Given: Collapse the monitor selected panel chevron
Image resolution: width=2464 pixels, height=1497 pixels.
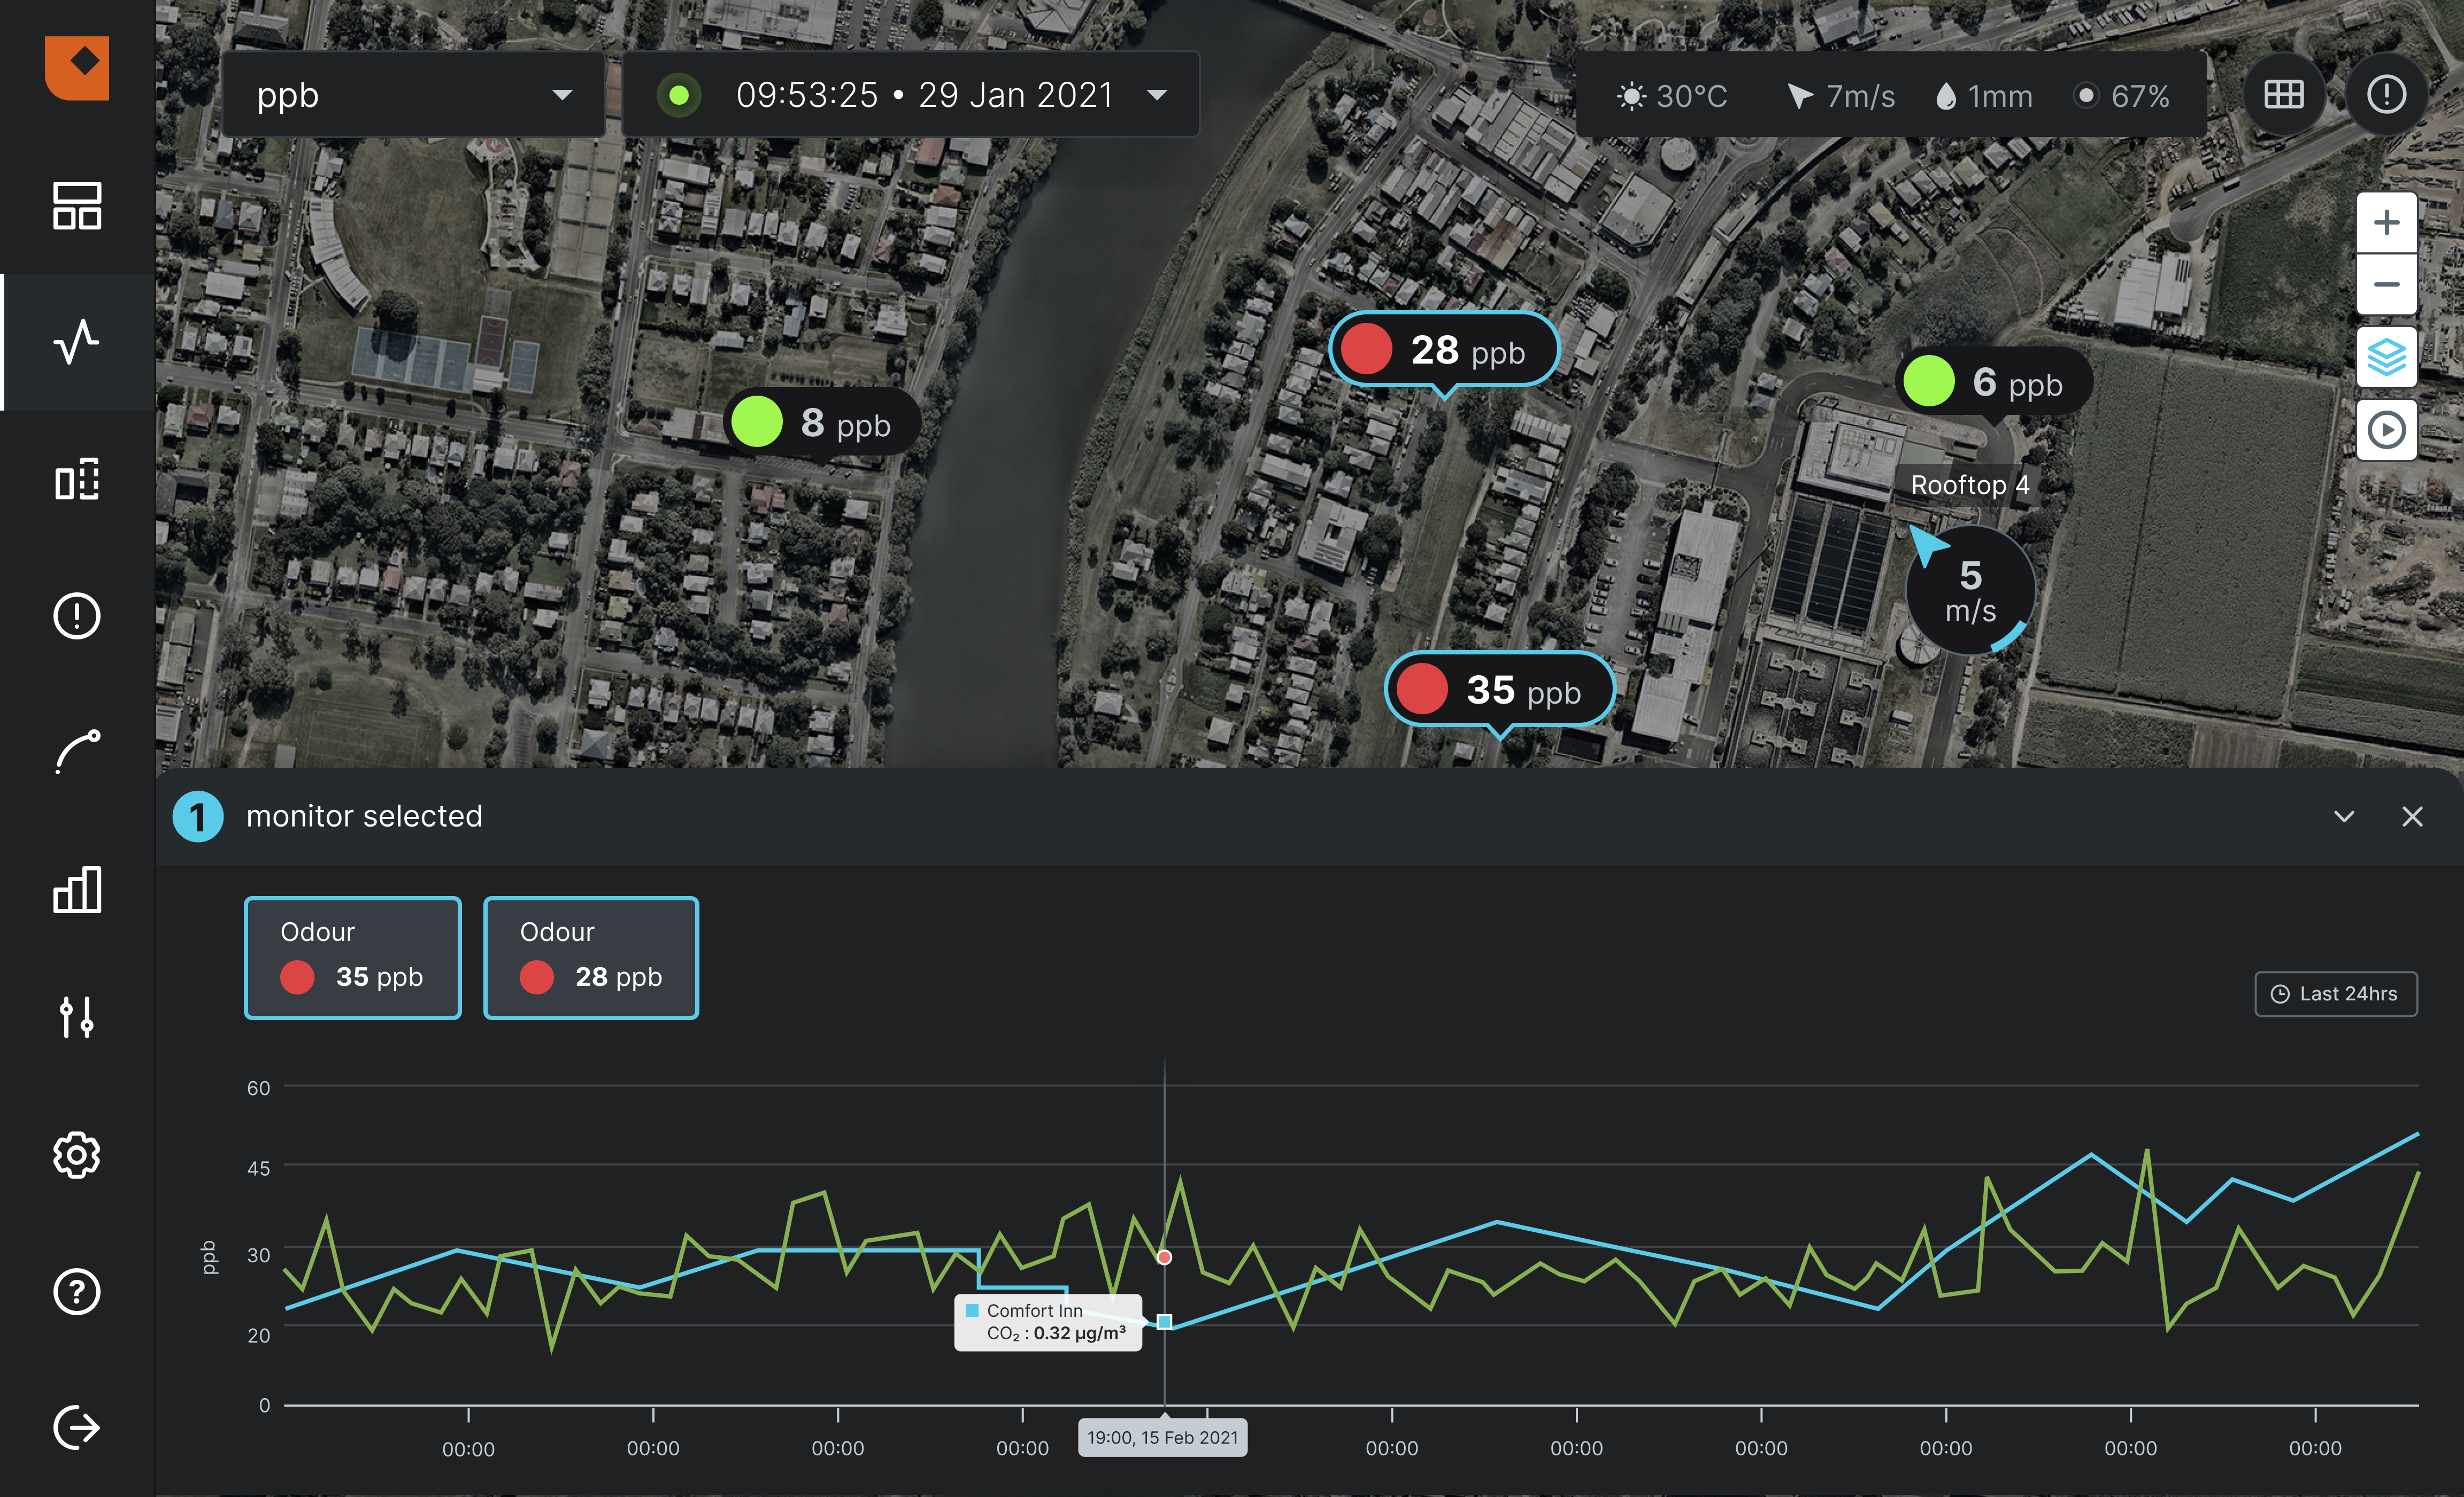Looking at the screenshot, I should click(2343, 816).
